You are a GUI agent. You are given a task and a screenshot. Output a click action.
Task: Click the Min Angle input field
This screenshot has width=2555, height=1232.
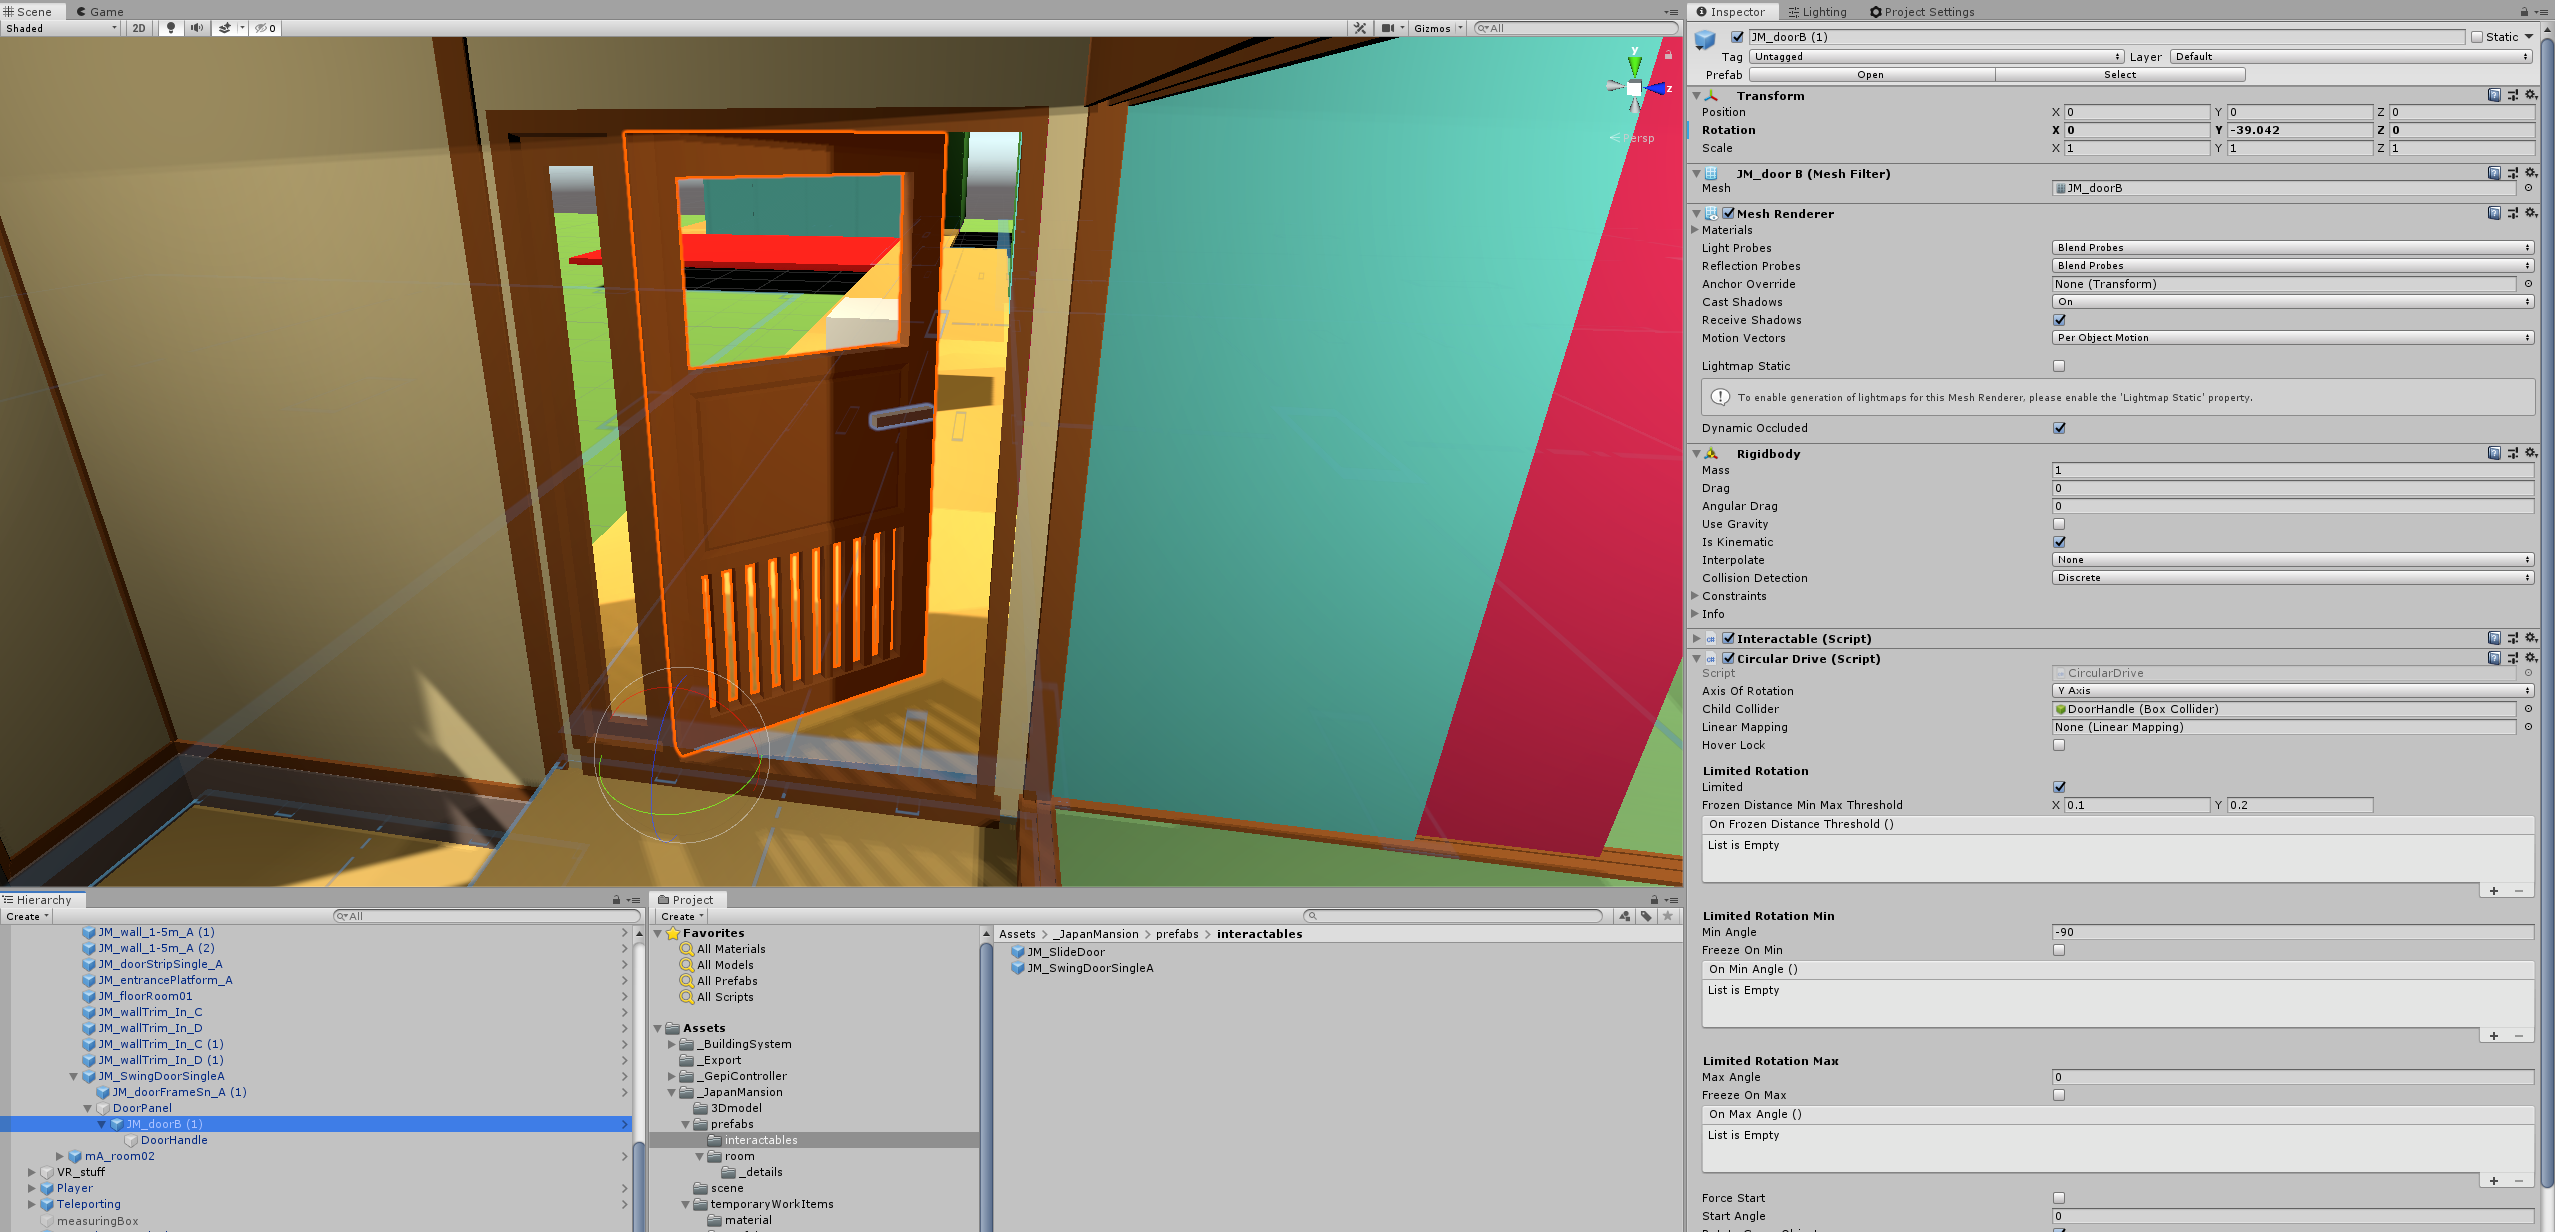[x=2292, y=932]
